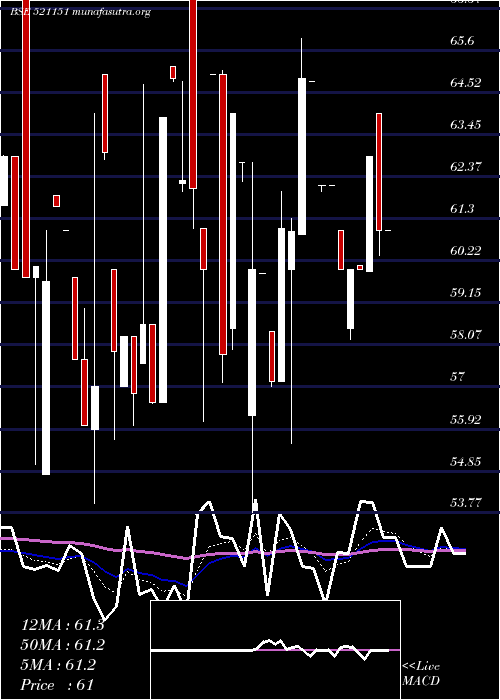Click the BSE 521151 munafasutra.org title
500x700 pixels.
[x=80, y=12]
